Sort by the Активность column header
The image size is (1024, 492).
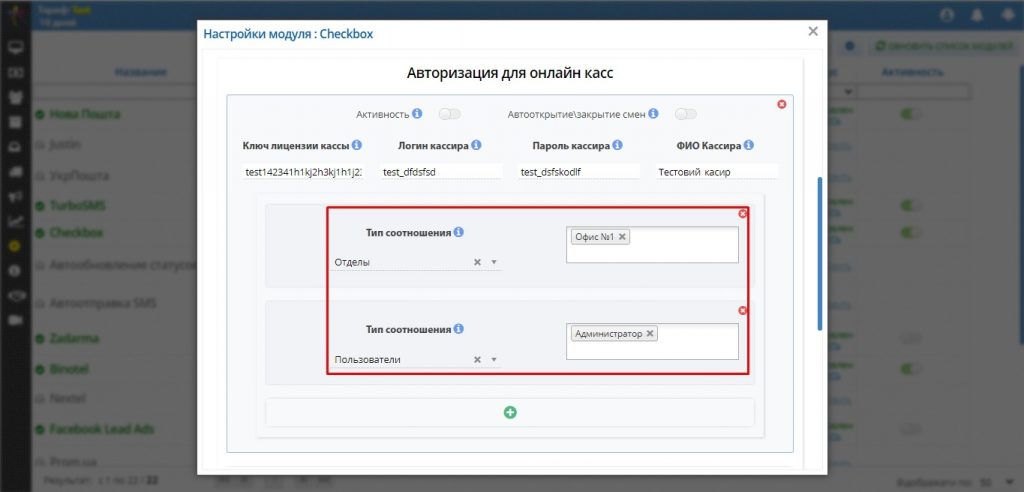912,72
